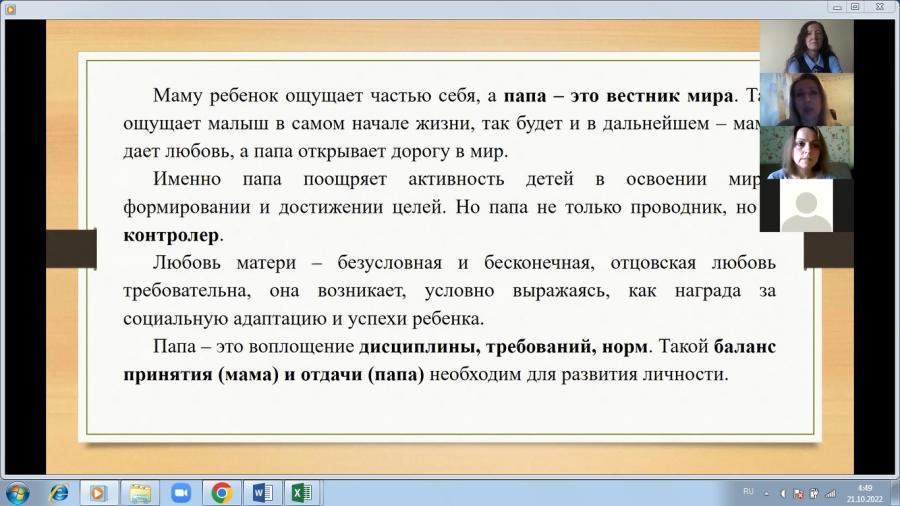
Task: Select the third participant video thumbnail
Action: (x=806, y=153)
